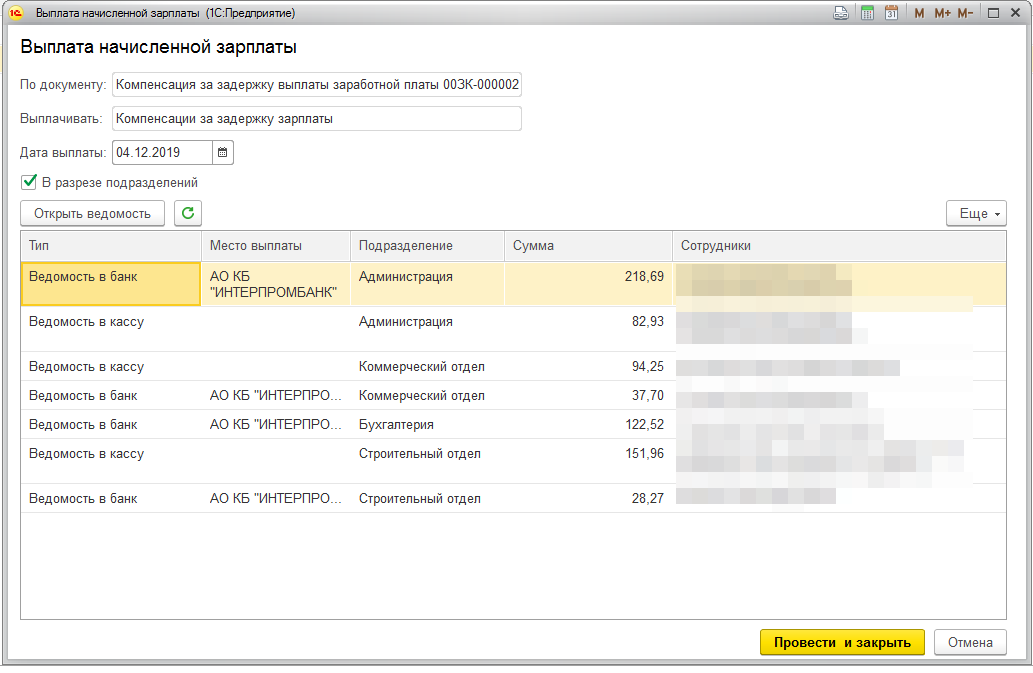Viewport: 1033px width, 673px height.
Task: Click 'Провести и закрыть' button
Action: [x=842, y=643]
